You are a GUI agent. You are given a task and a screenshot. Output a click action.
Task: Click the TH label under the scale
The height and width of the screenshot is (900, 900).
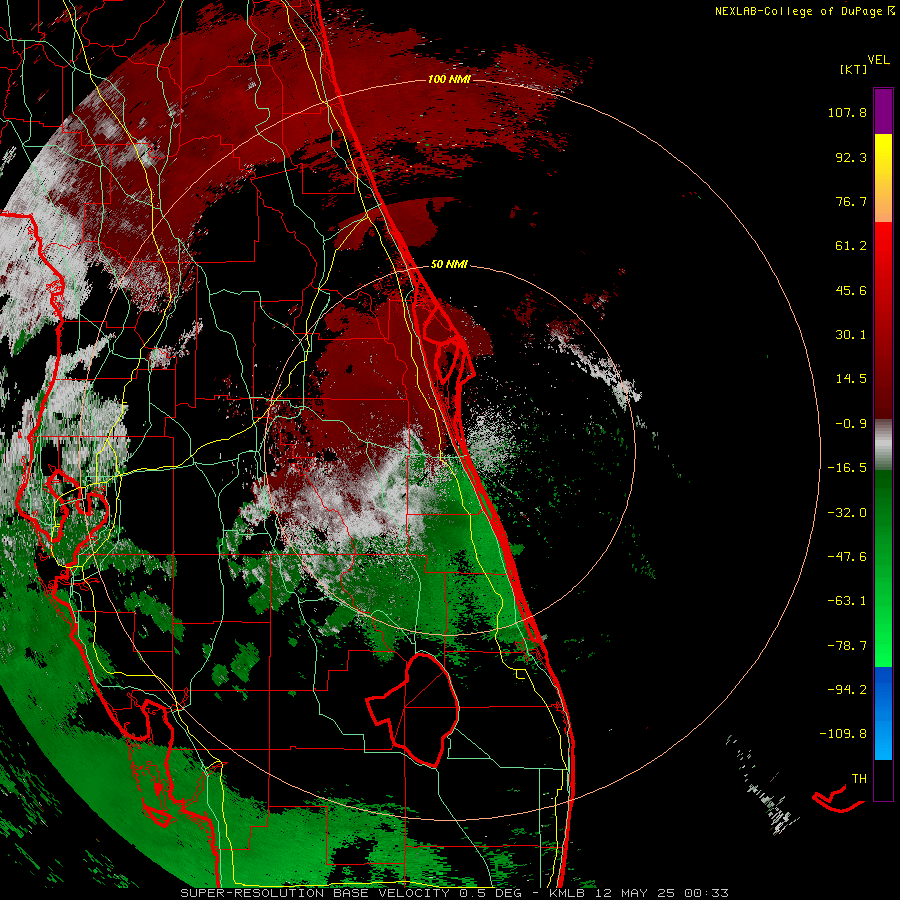point(859,779)
